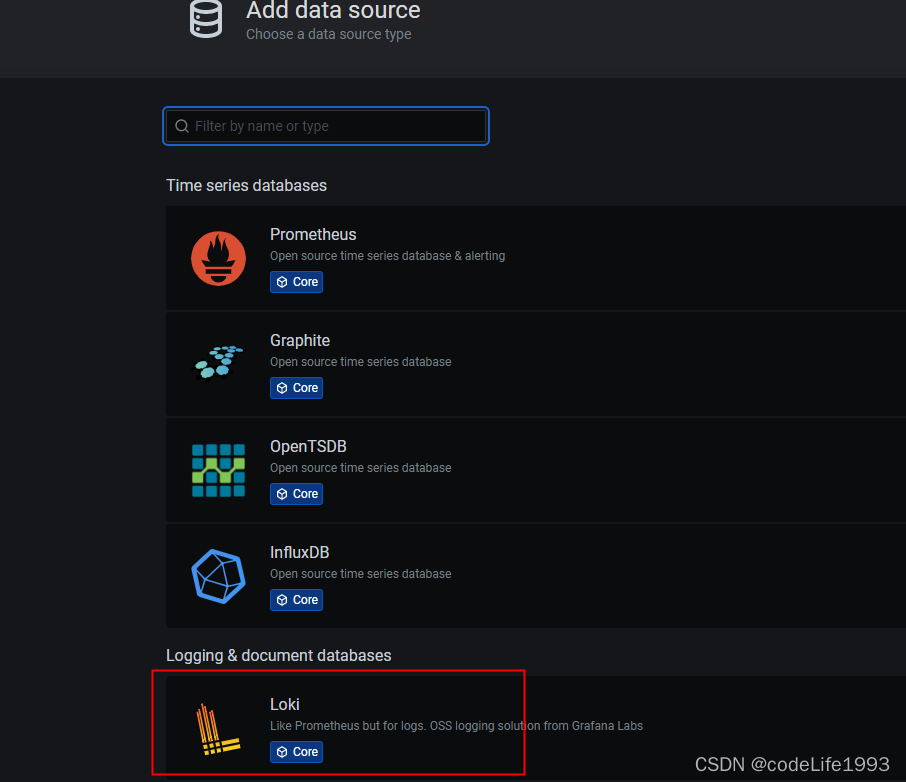Click the Prometheus flame logo icon
The height and width of the screenshot is (782, 906).
click(218, 258)
